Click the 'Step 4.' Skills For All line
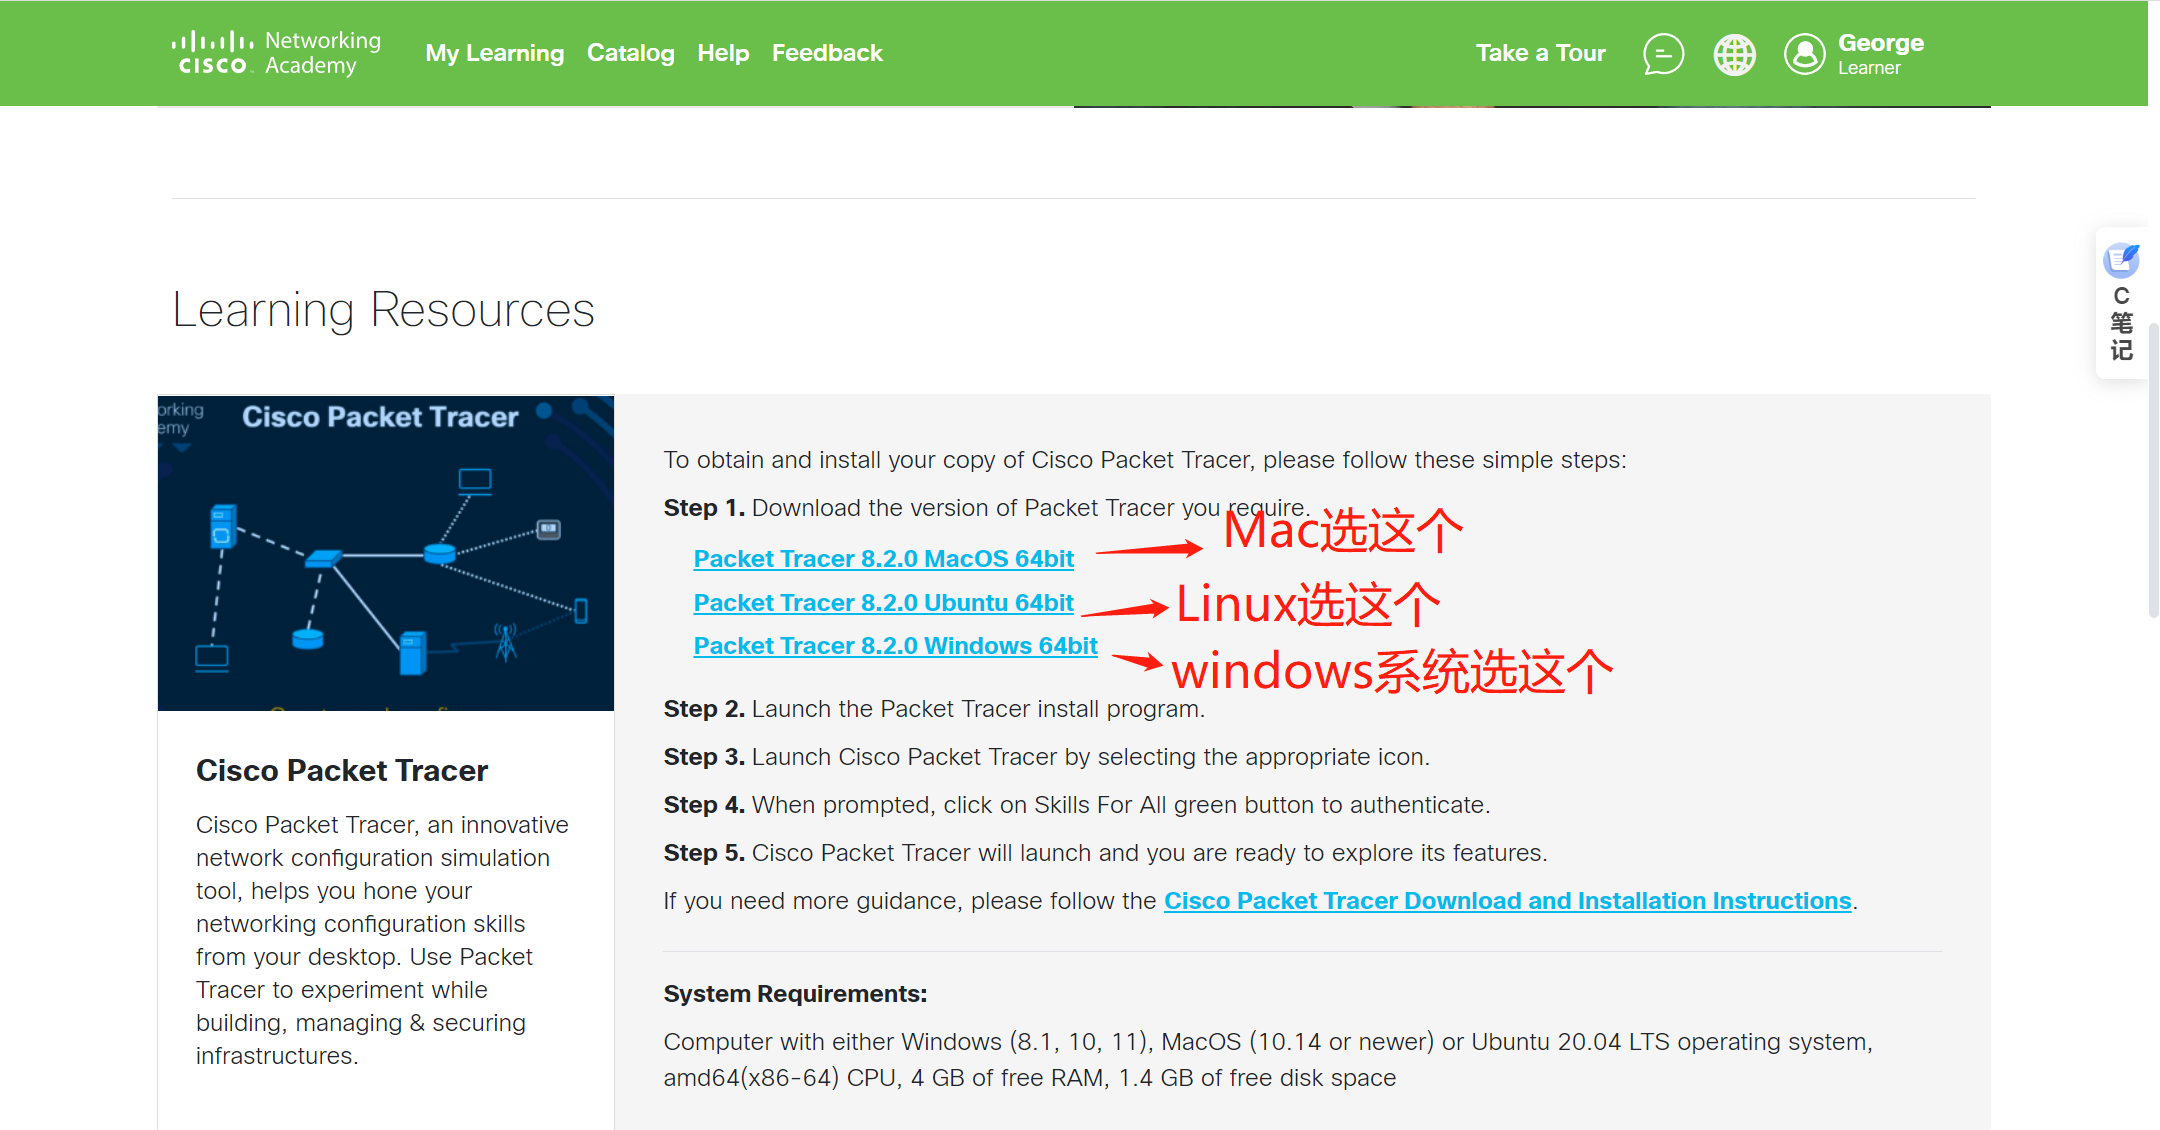2160x1130 pixels. [x=1077, y=805]
